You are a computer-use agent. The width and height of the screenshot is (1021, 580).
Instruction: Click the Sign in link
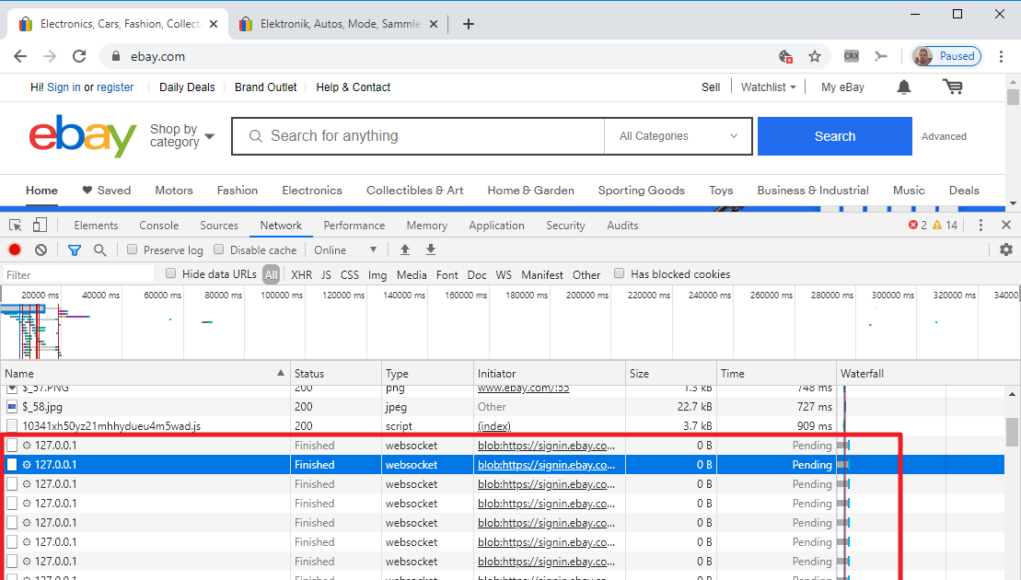[64, 87]
